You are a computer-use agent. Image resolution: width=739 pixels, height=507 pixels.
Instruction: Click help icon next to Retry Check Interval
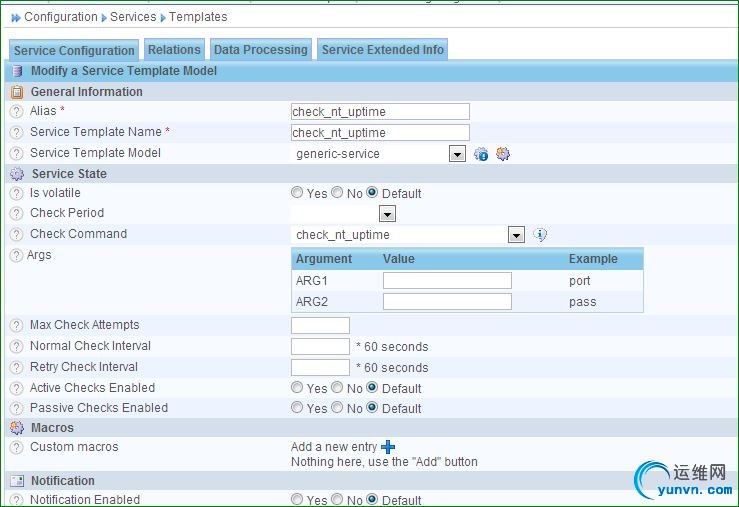point(16,367)
